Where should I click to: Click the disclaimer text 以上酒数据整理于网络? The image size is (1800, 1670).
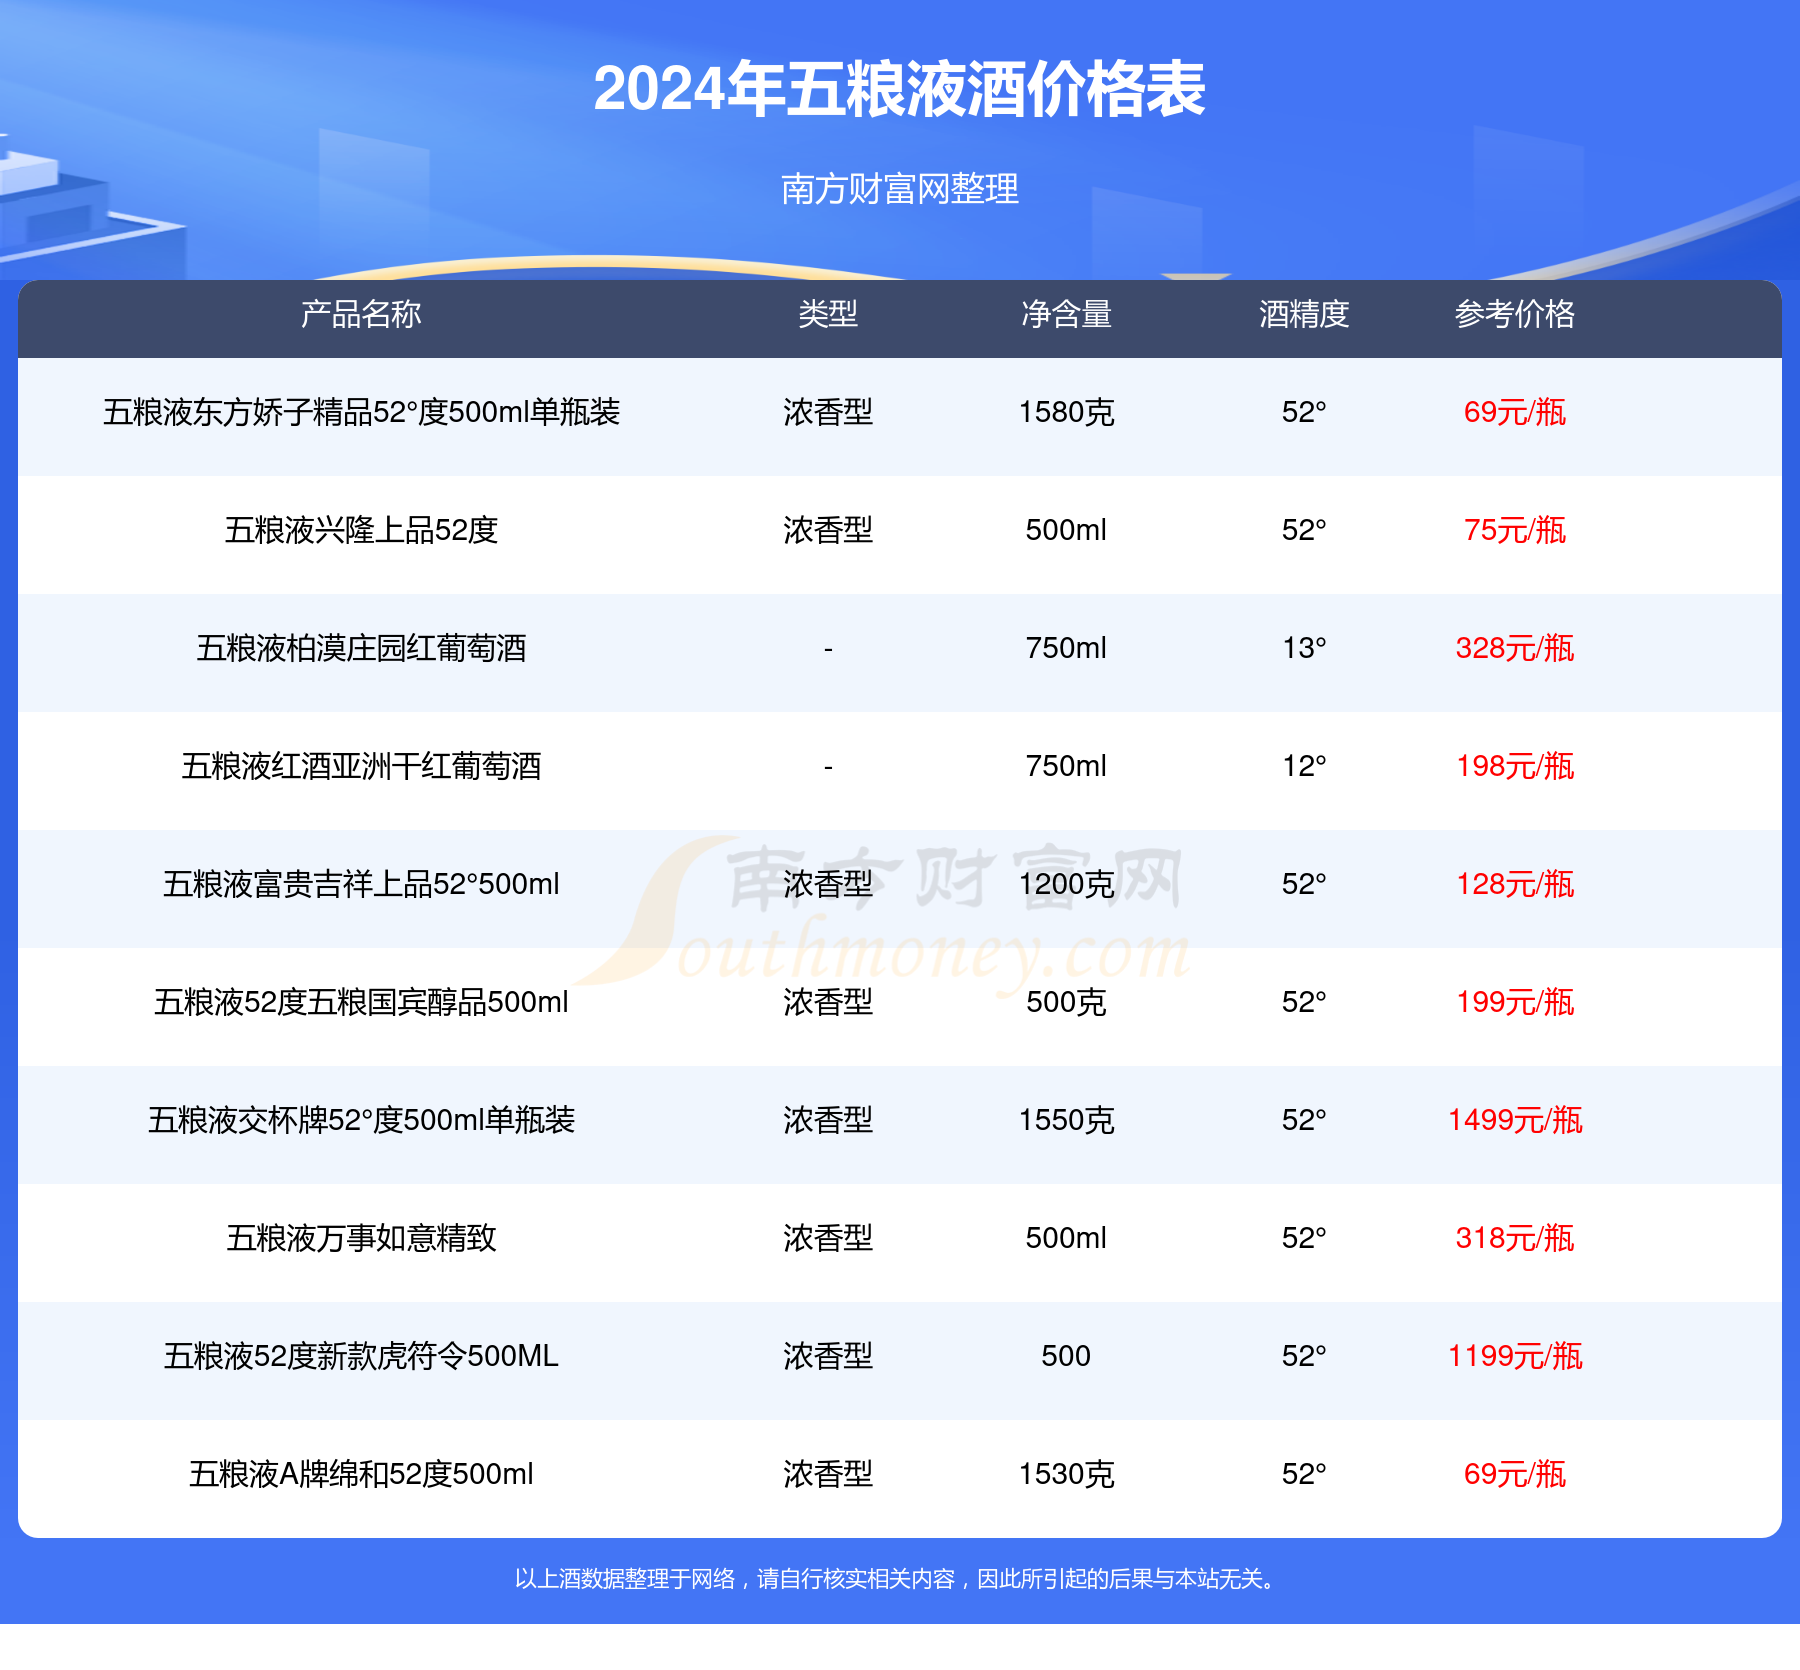tap(625, 1579)
